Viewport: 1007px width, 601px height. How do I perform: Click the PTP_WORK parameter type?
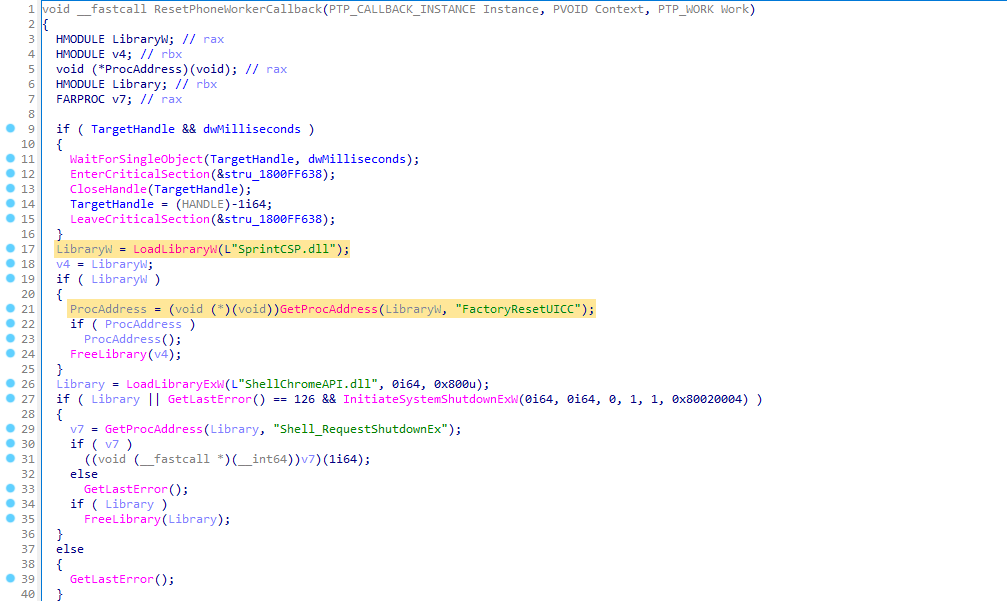(x=685, y=9)
